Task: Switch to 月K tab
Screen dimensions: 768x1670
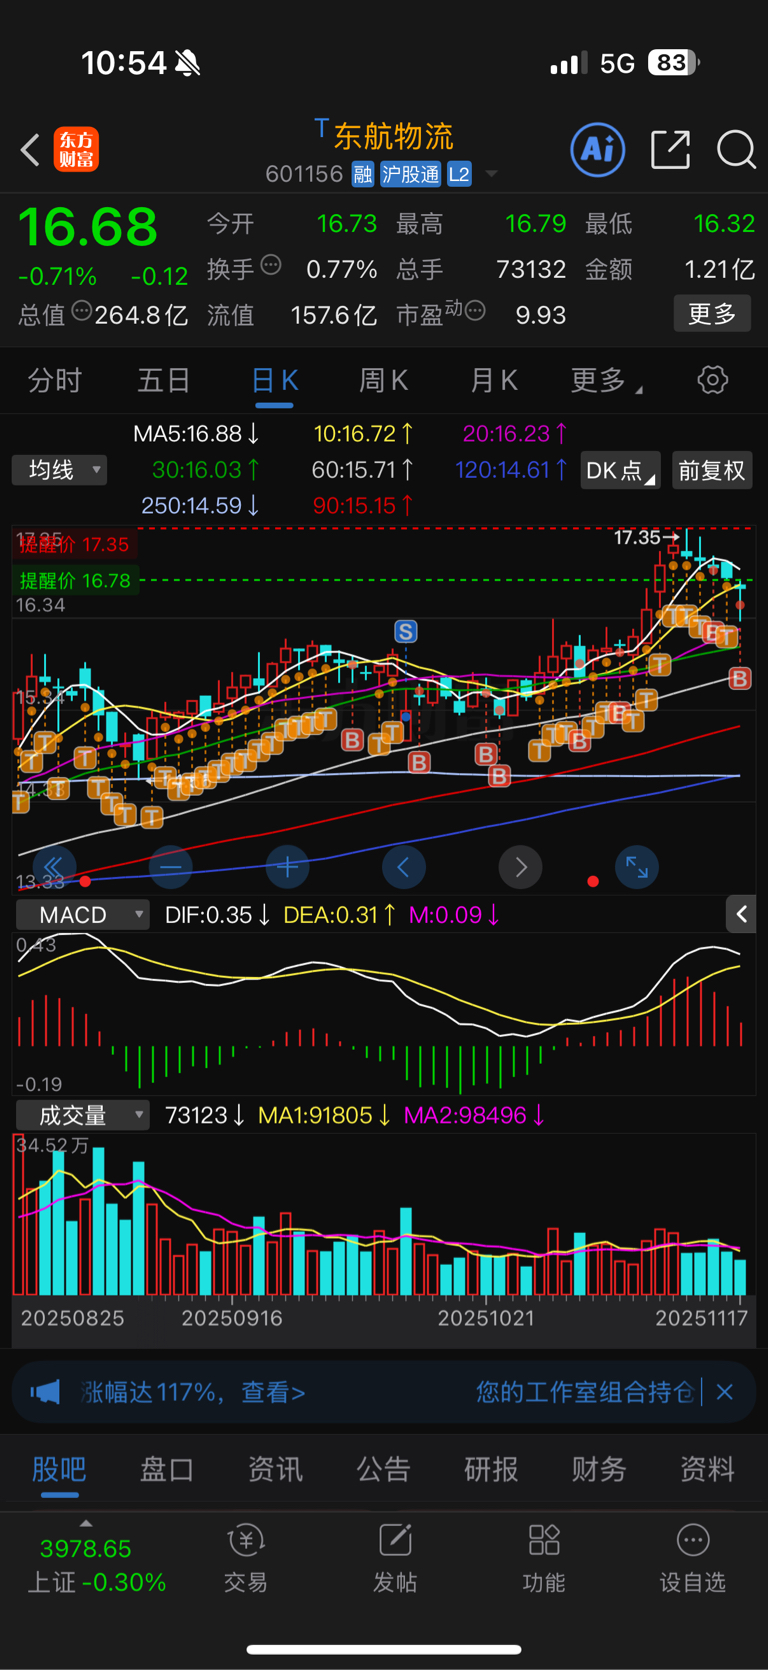Action: 493,381
